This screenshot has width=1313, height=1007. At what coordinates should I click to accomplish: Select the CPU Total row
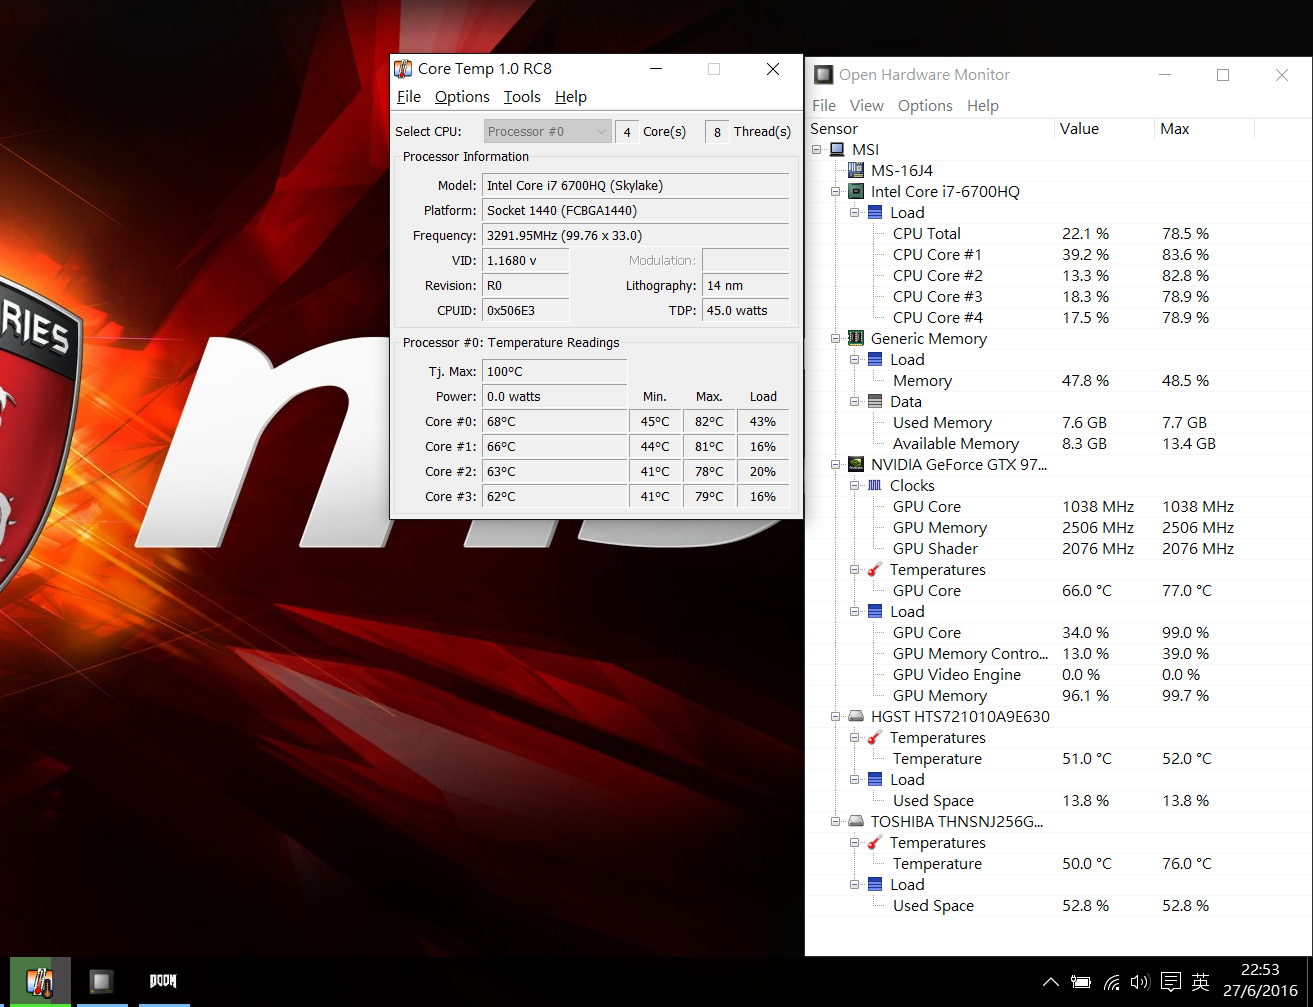coord(1059,234)
